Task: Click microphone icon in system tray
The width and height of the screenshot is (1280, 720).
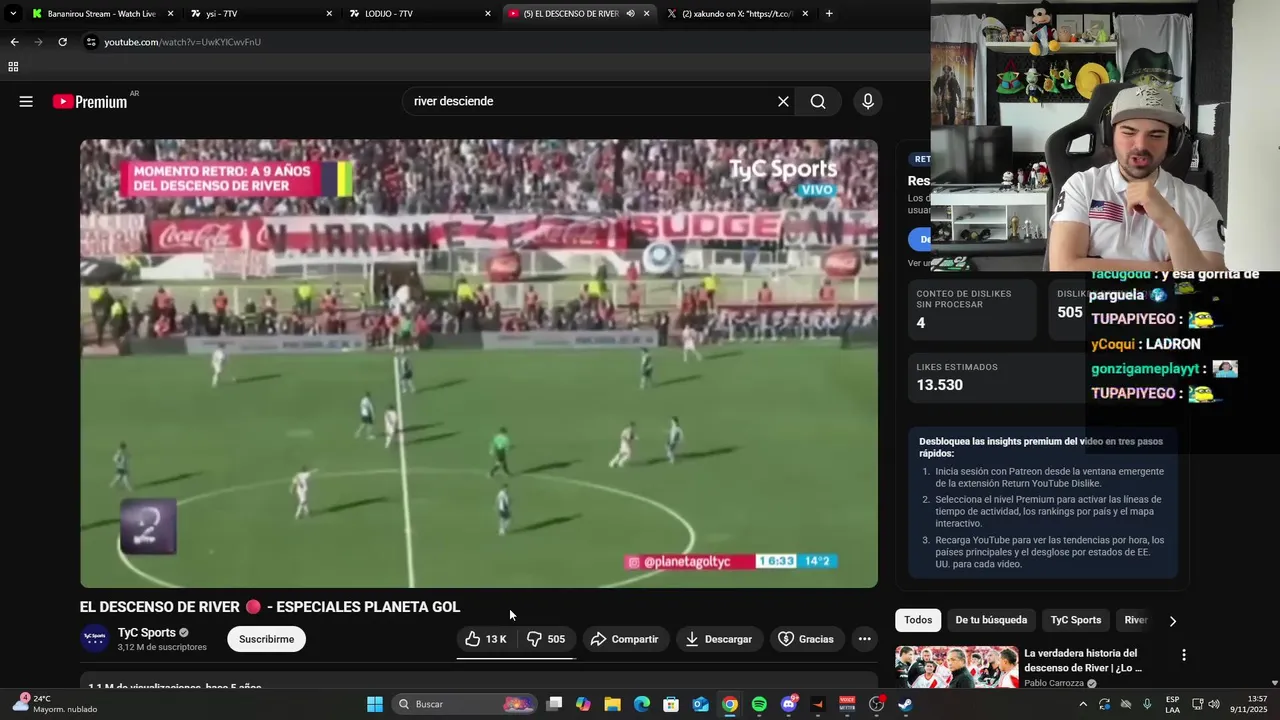Action: point(1147,704)
